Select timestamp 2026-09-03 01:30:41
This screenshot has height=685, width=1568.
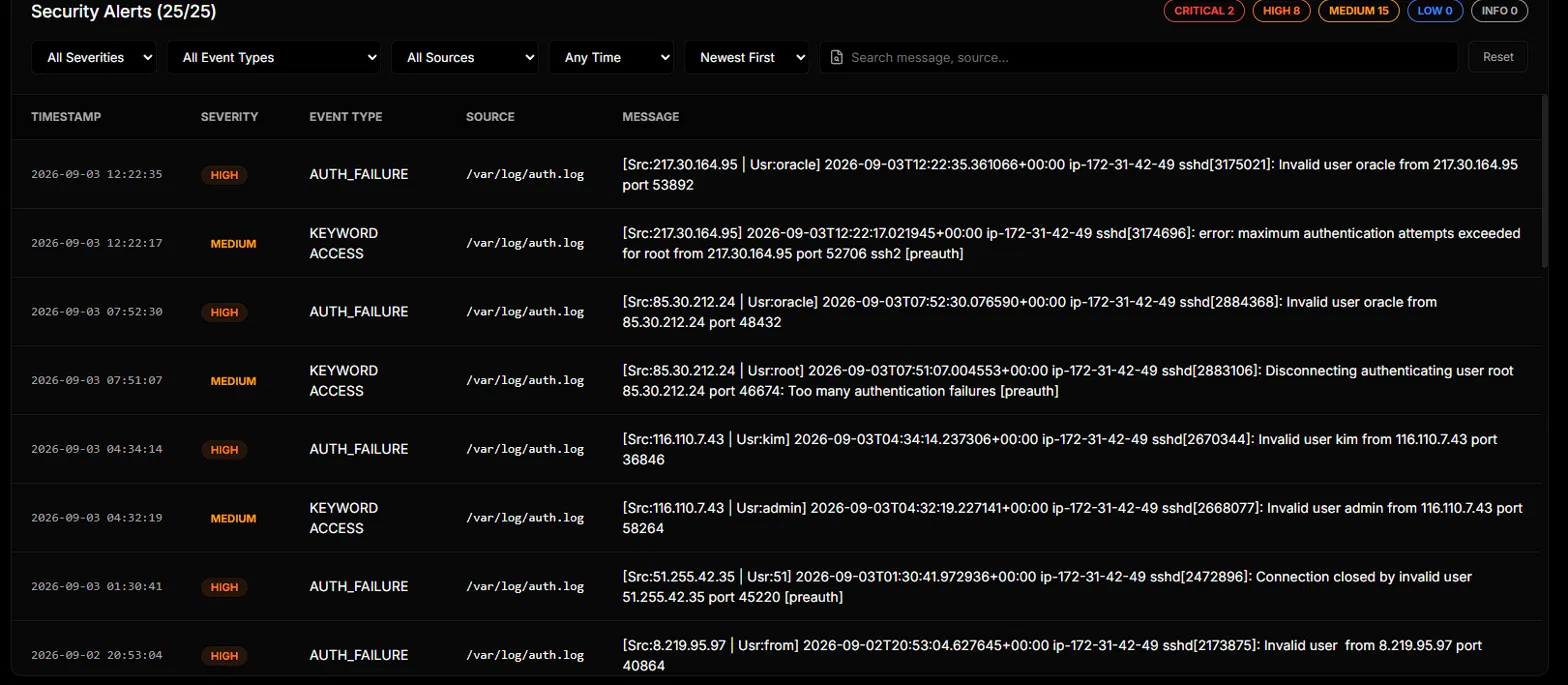[x=96, y=587]
